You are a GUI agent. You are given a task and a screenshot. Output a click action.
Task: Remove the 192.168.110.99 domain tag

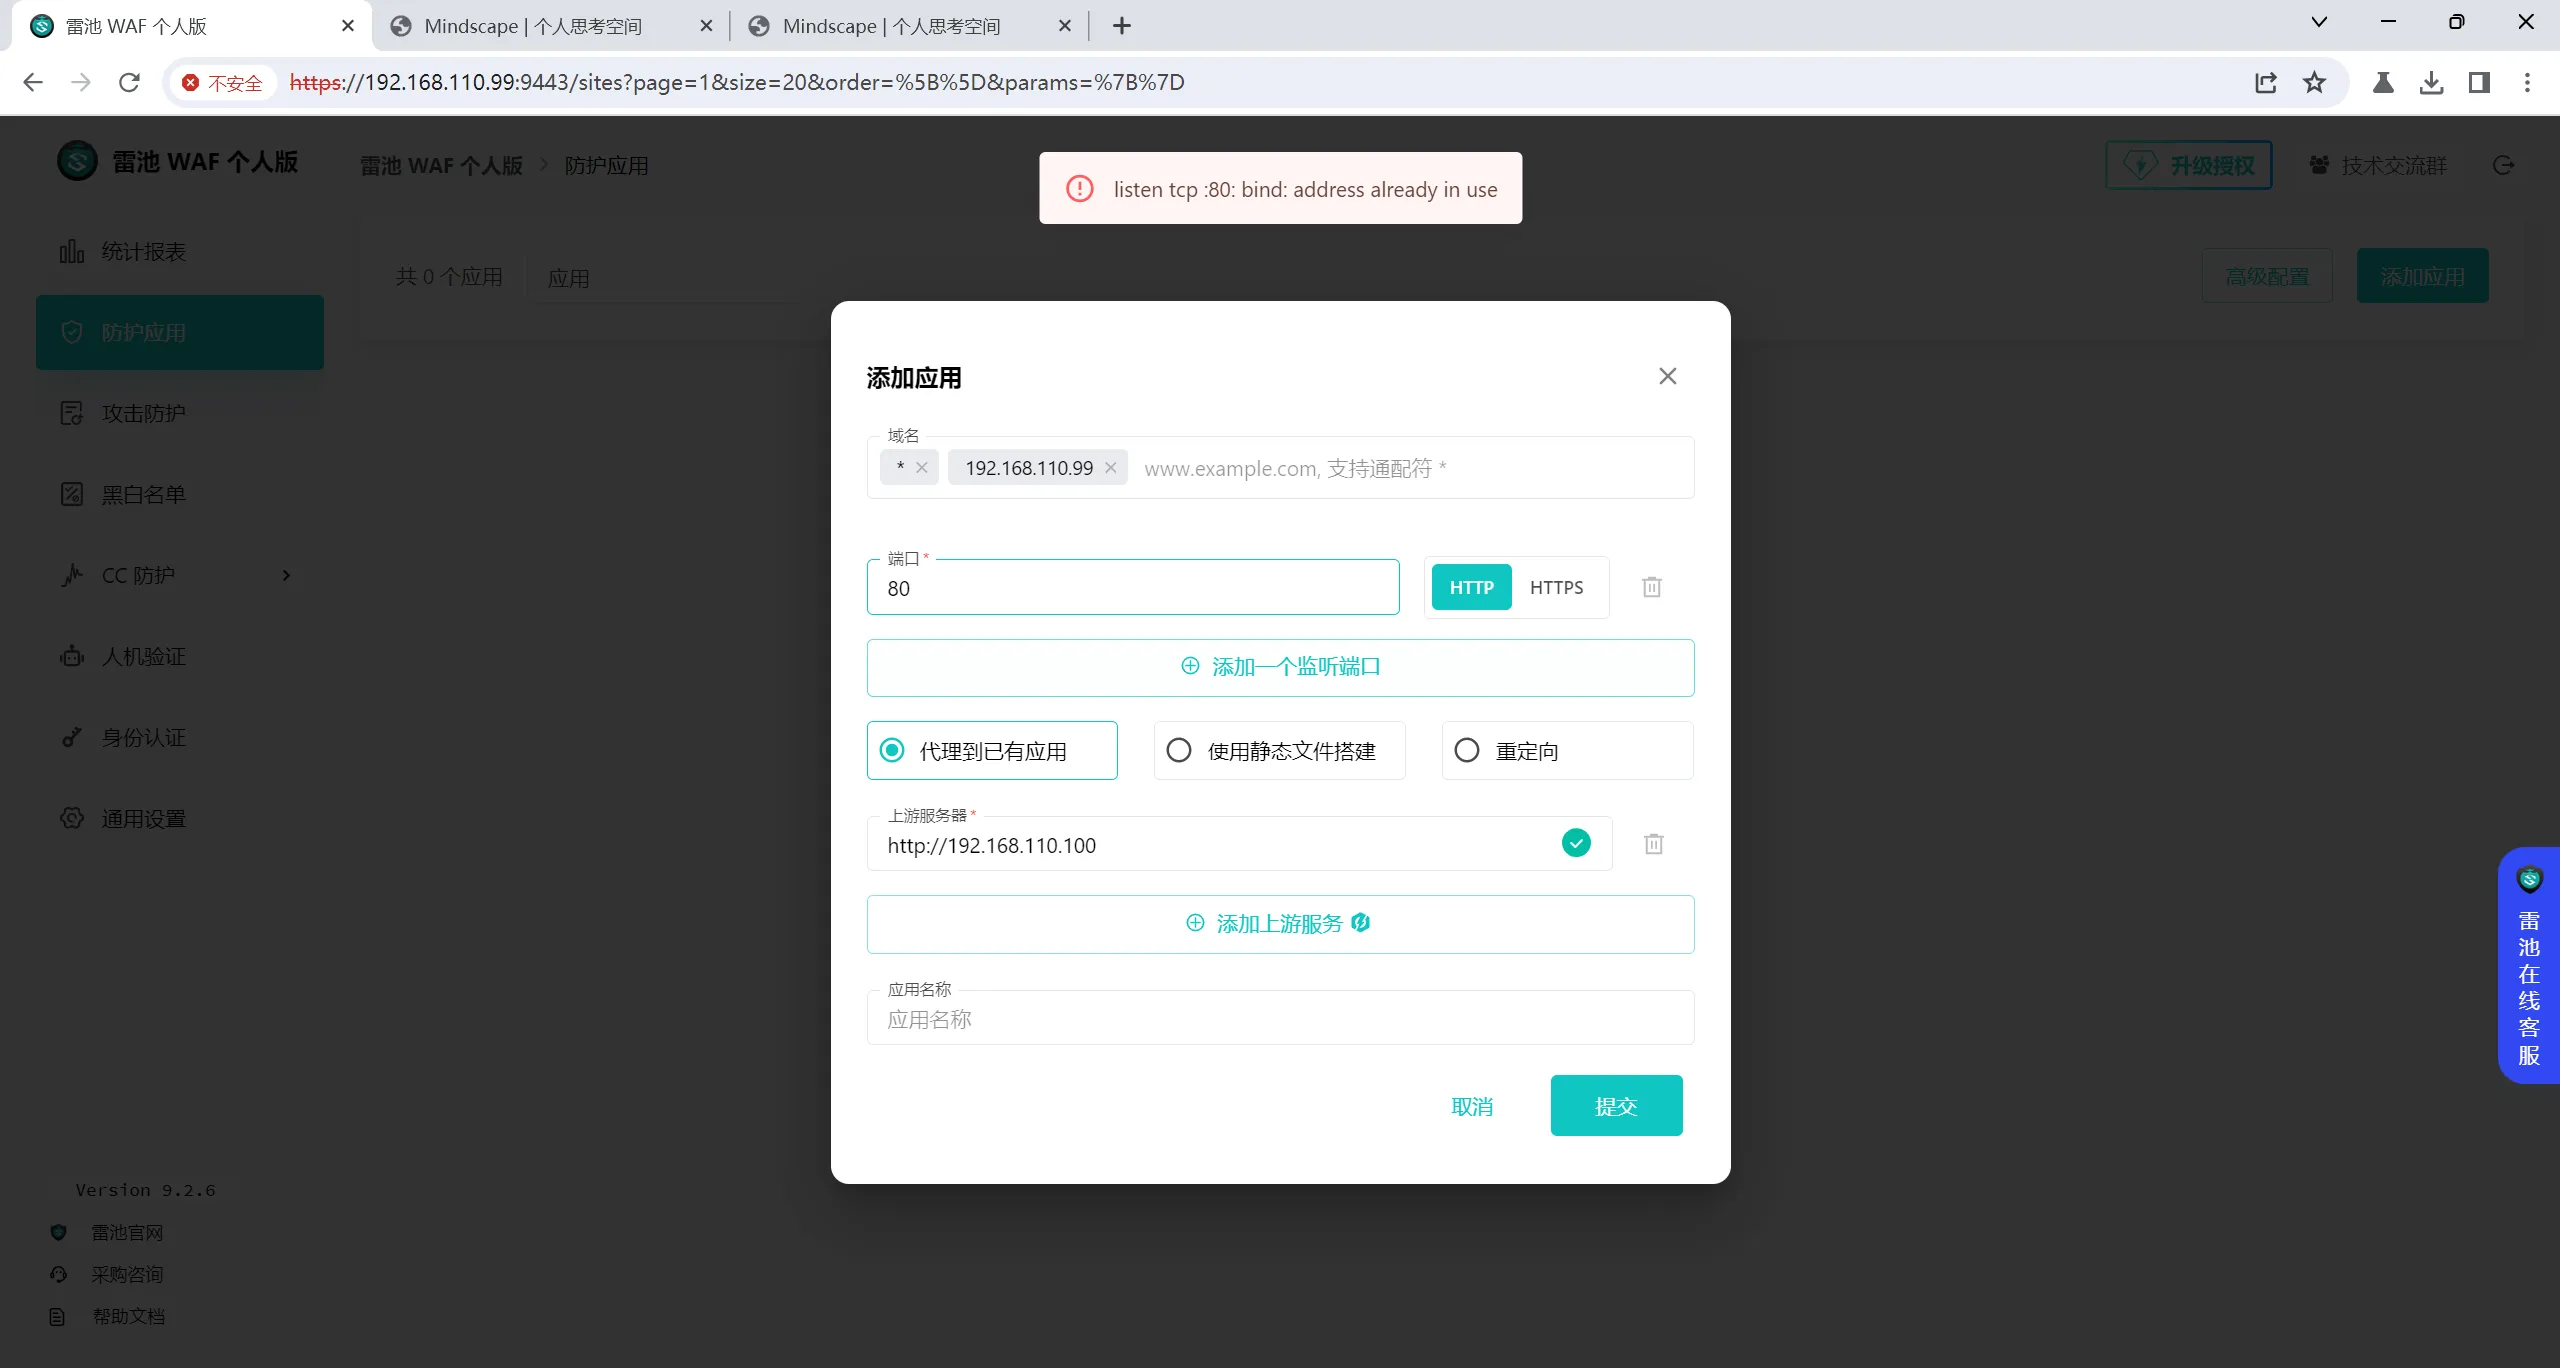tap(1111, 468)
